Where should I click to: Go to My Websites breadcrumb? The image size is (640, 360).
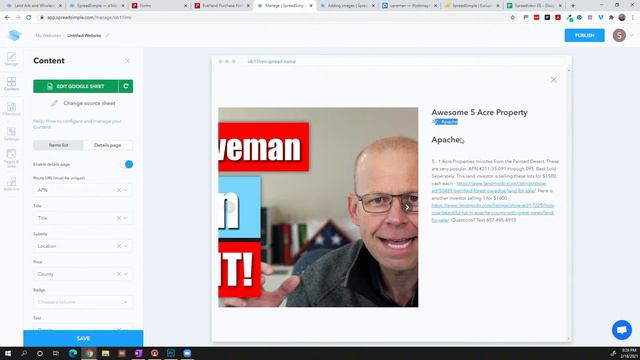click(48, 36)
